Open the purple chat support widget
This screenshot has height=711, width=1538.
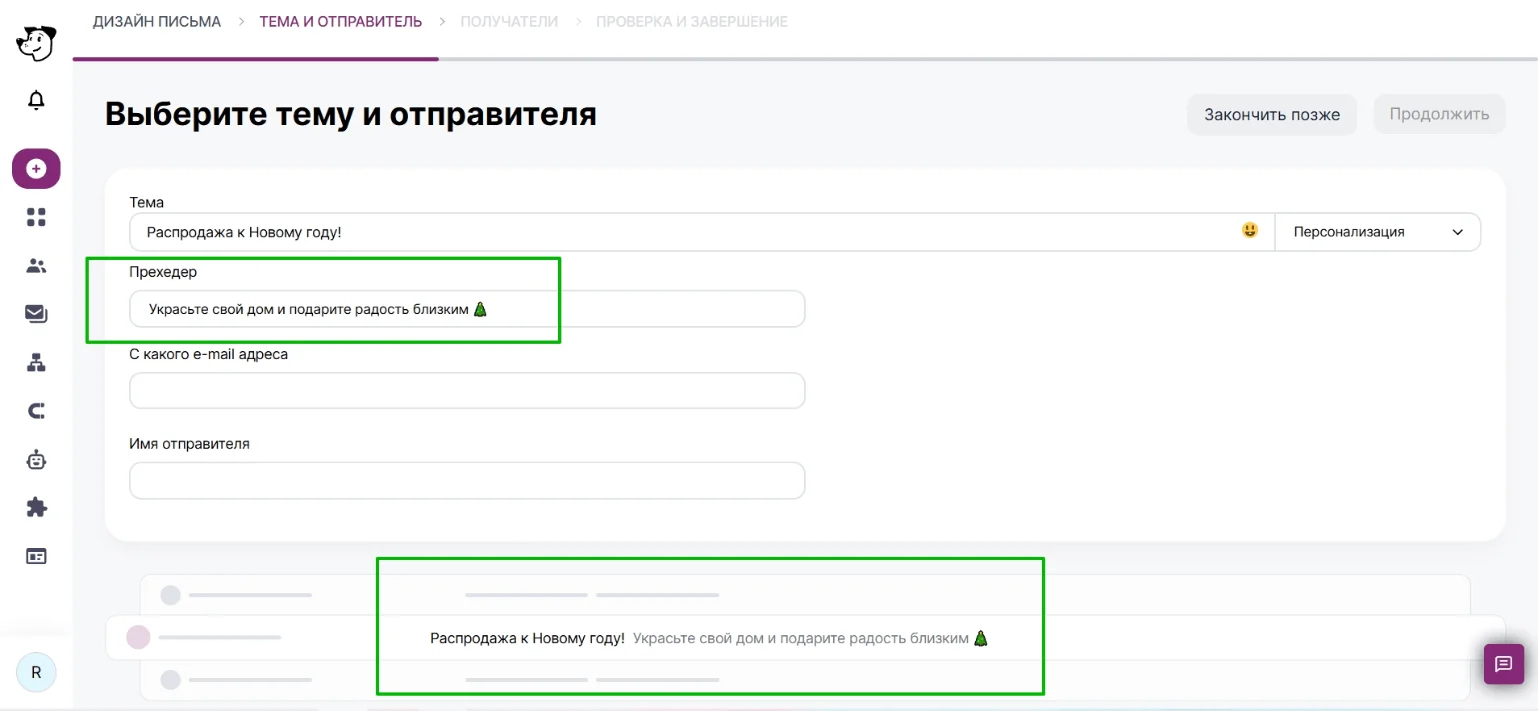click(x=1503, y=664)
